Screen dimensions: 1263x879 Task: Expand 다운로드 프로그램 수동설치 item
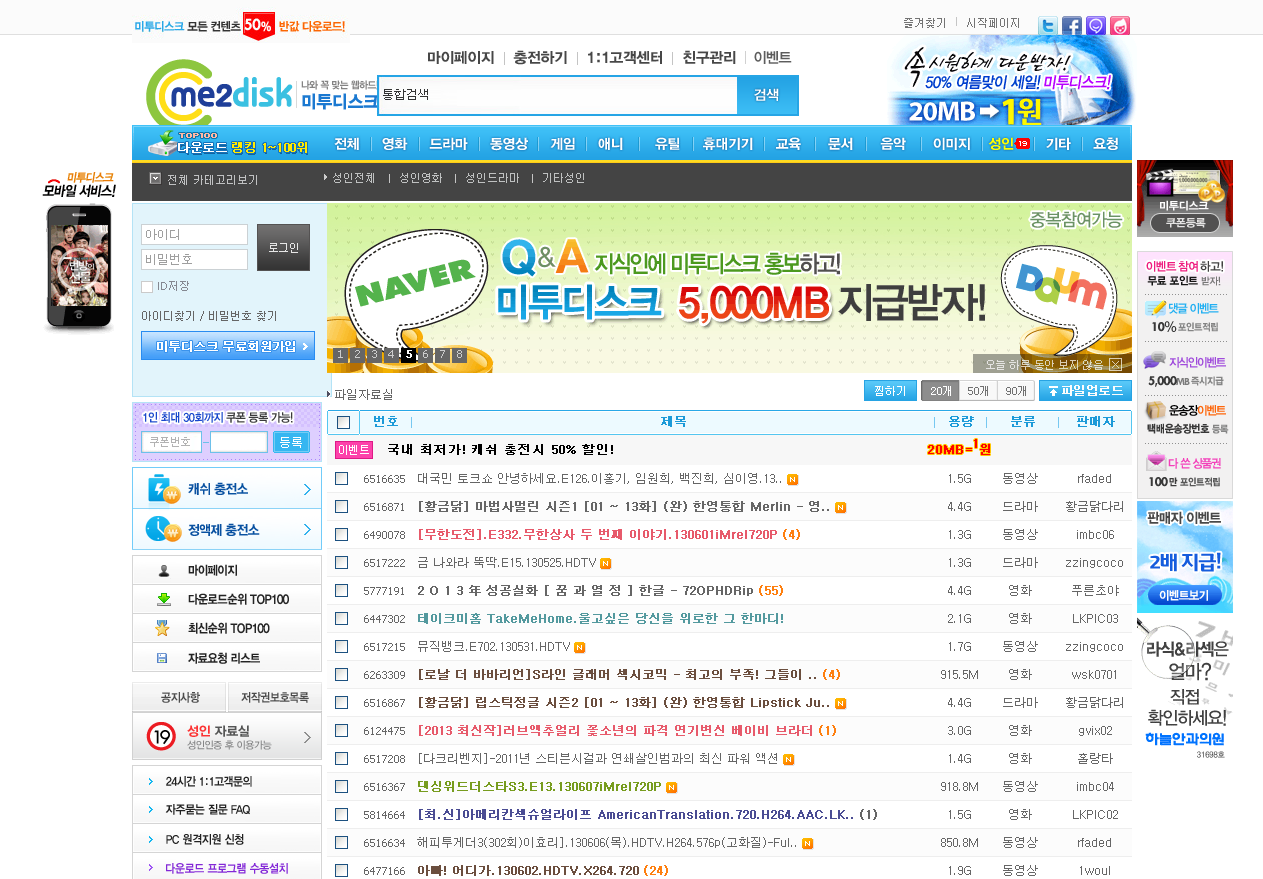click(x=227, y=867)
